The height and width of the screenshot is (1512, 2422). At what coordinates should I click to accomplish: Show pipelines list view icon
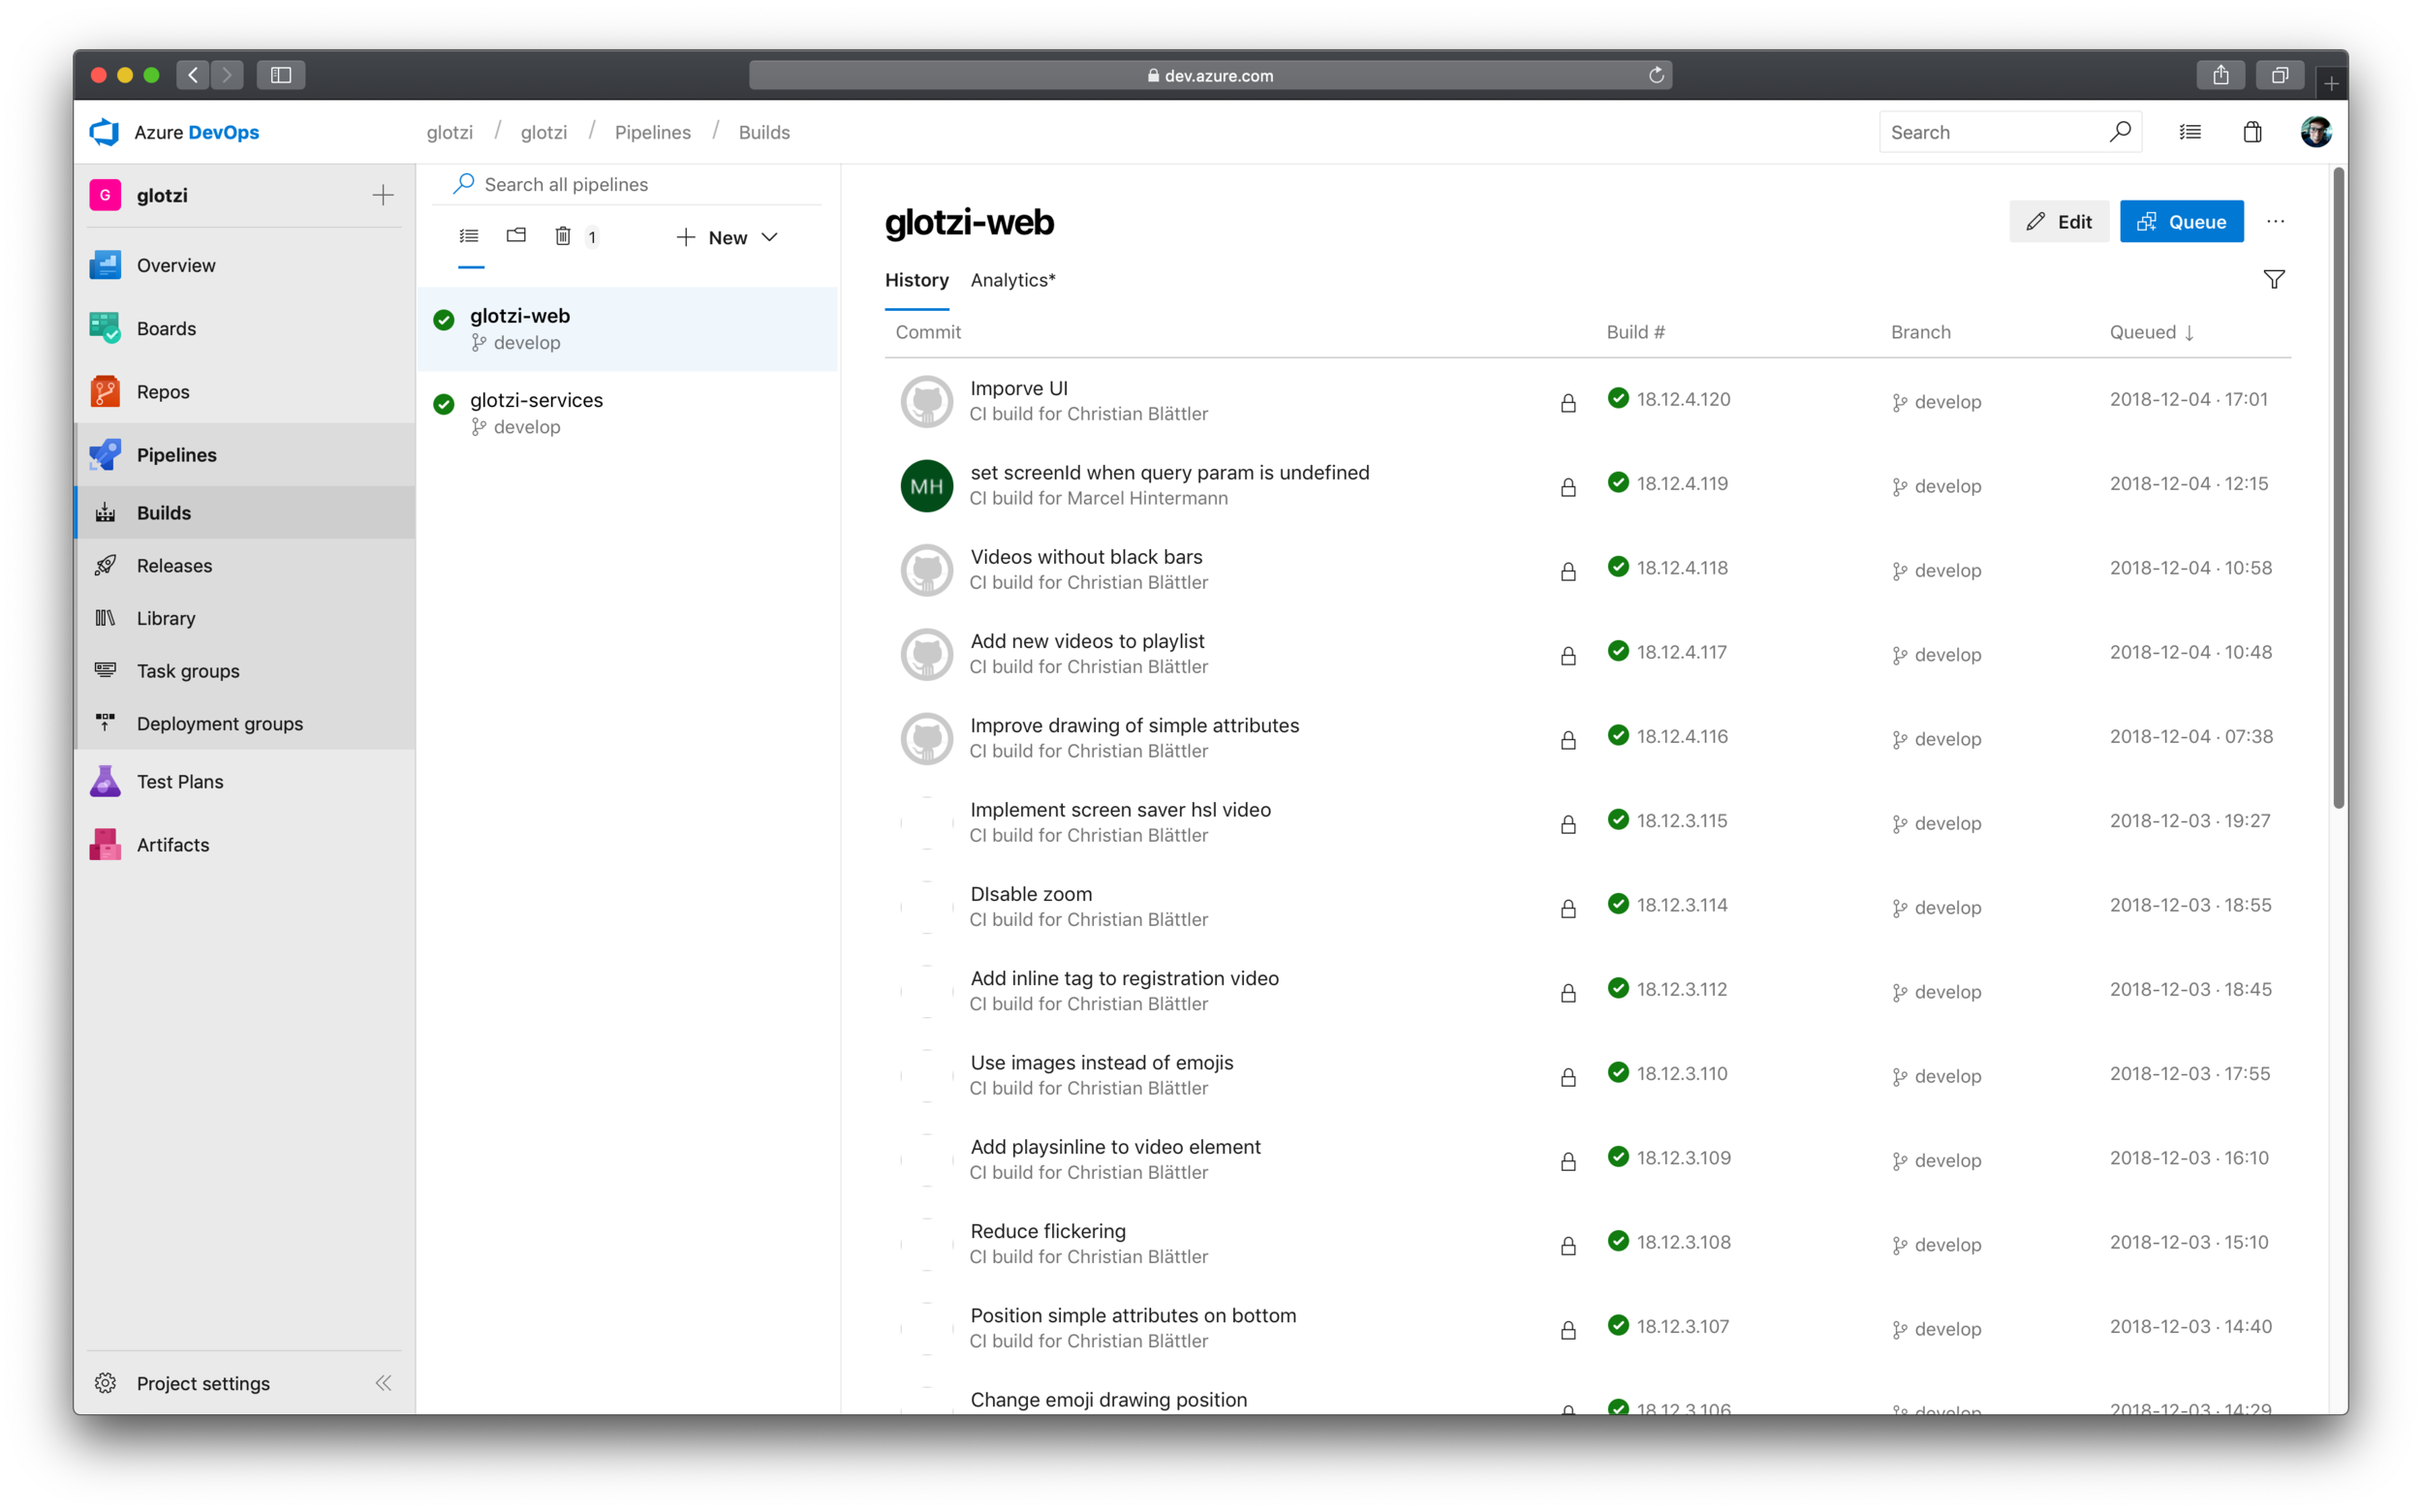tap(469, 236)
